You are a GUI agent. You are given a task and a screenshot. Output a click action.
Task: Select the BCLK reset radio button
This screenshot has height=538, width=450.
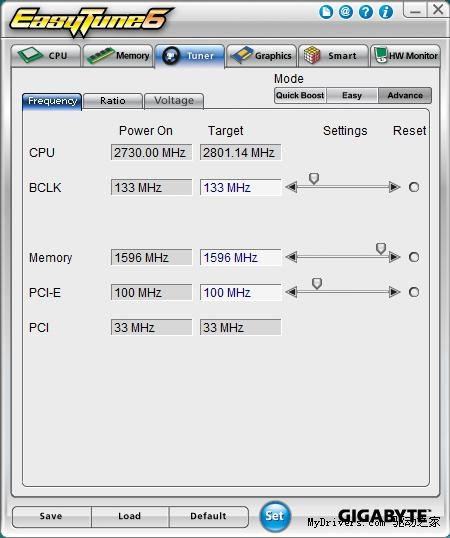click(x=414, y=187)
